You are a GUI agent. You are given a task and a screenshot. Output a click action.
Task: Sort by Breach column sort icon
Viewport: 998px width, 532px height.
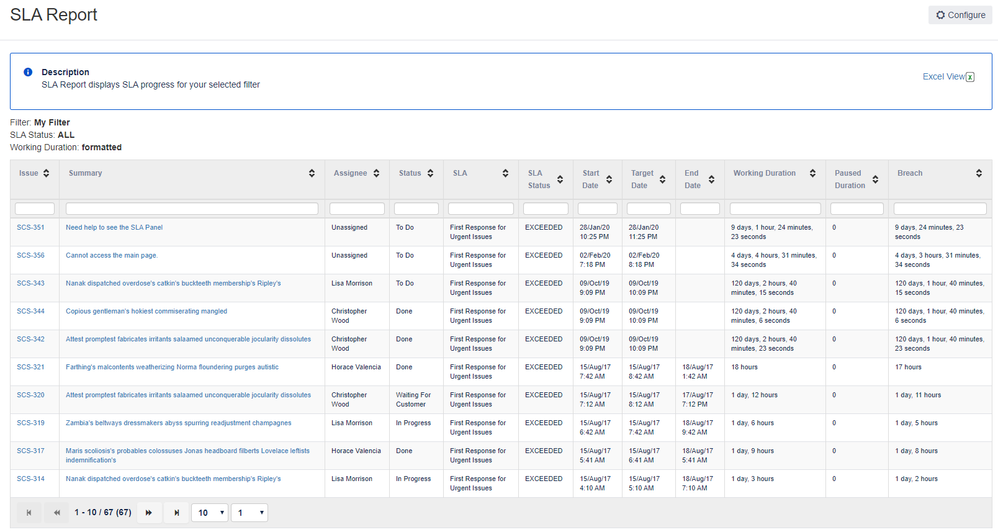979,173
